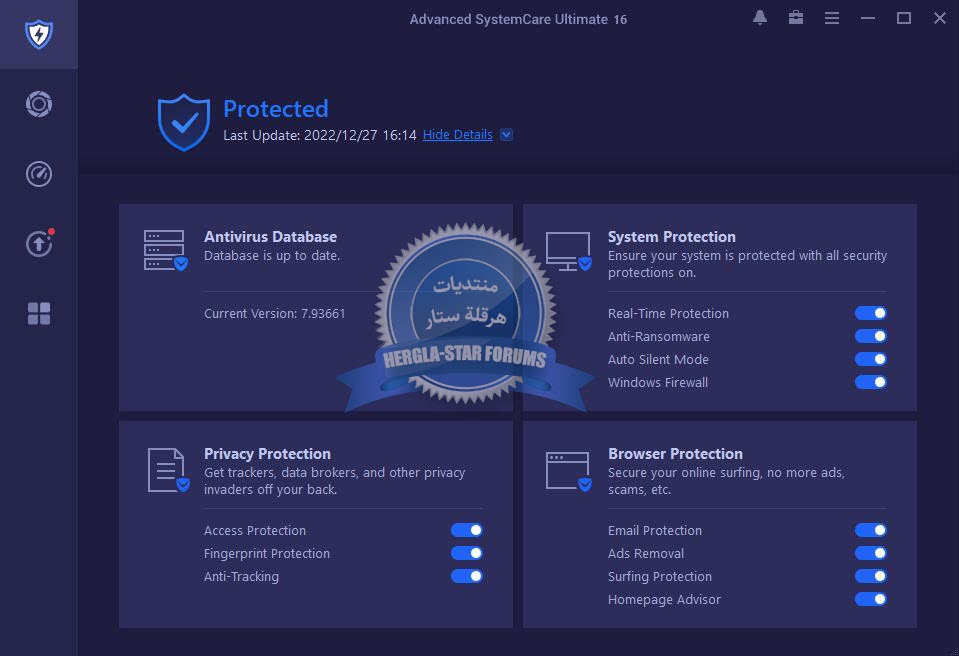
Task: Open the Protect shield tab in sidebar
Action: coord(39,34)
